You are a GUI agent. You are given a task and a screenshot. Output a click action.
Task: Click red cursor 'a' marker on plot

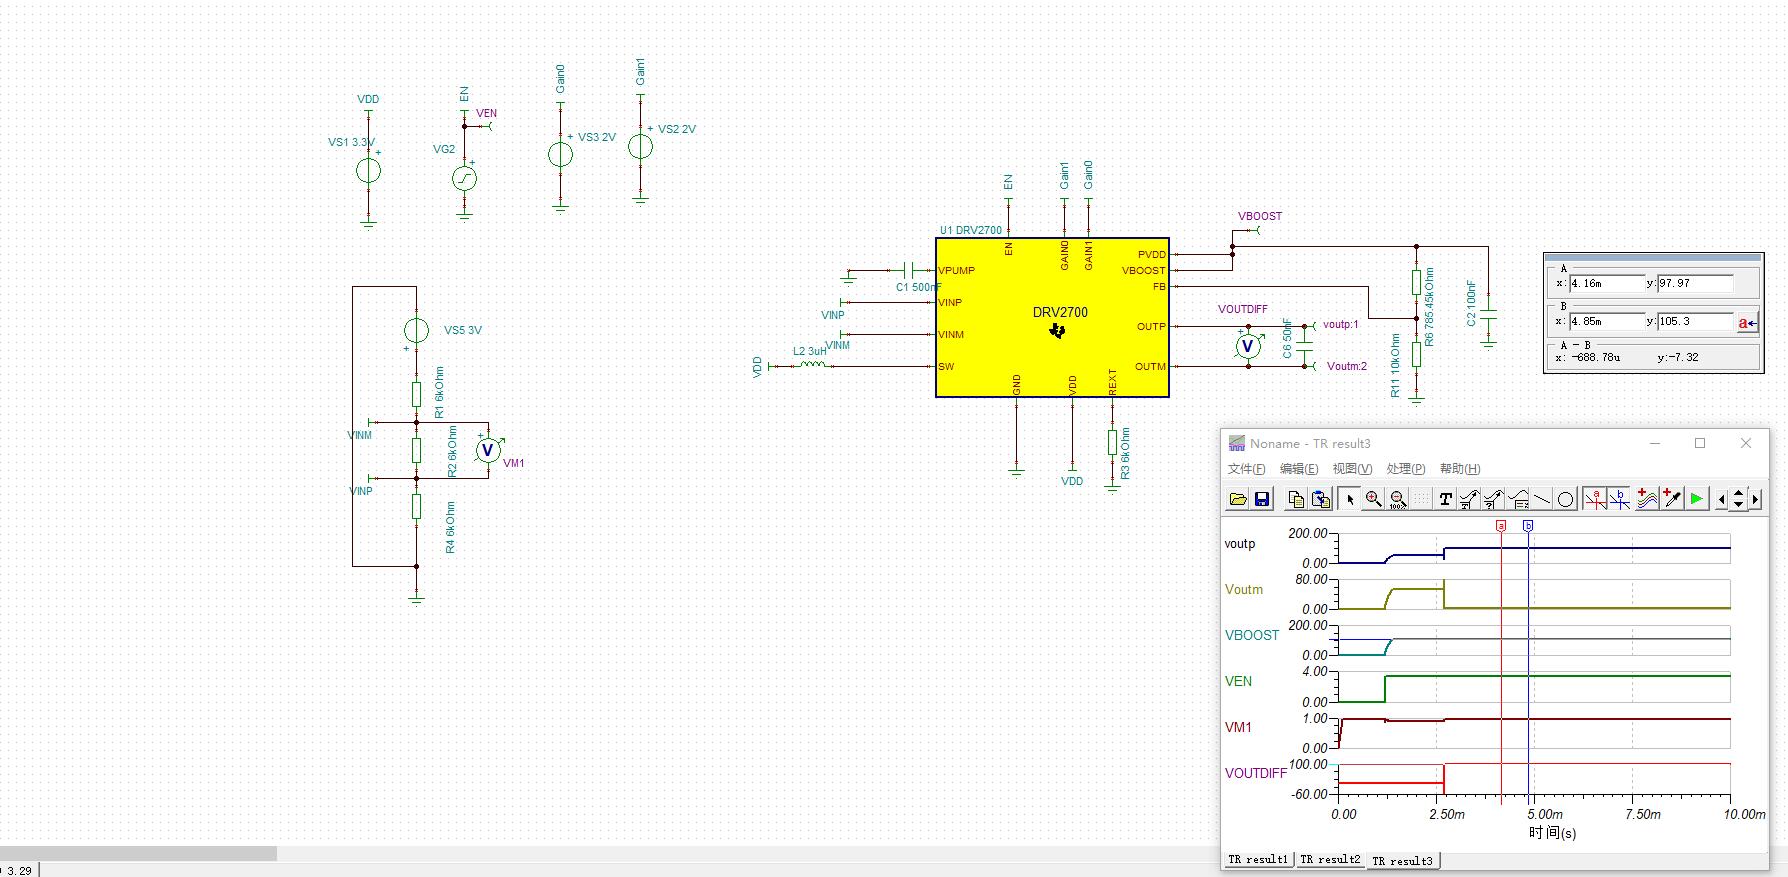pos(1500,525)
